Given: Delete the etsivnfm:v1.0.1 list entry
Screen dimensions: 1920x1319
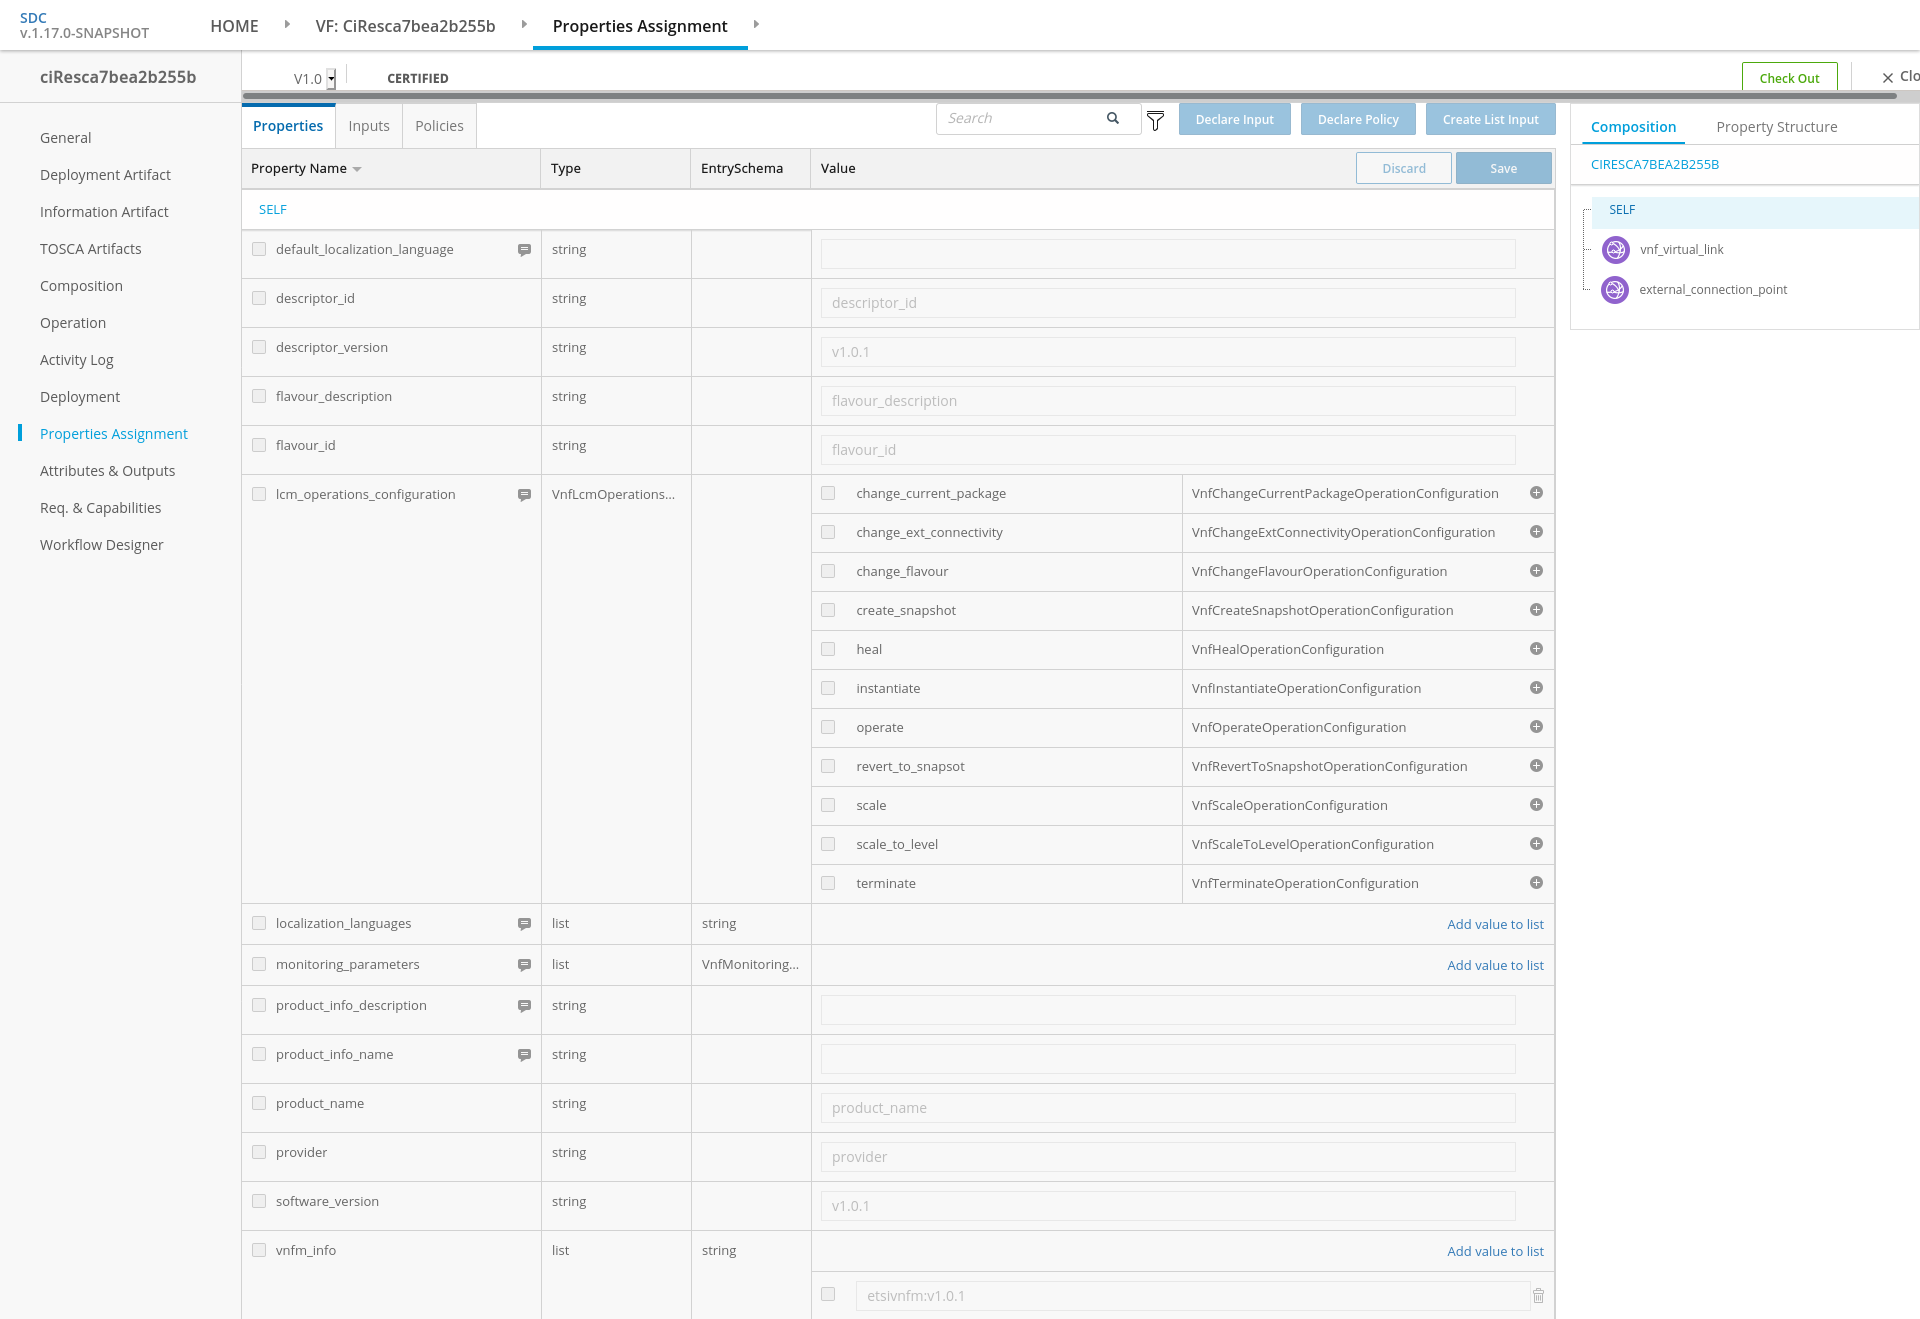Looking at the screenshot, I should [1538, 1296].
